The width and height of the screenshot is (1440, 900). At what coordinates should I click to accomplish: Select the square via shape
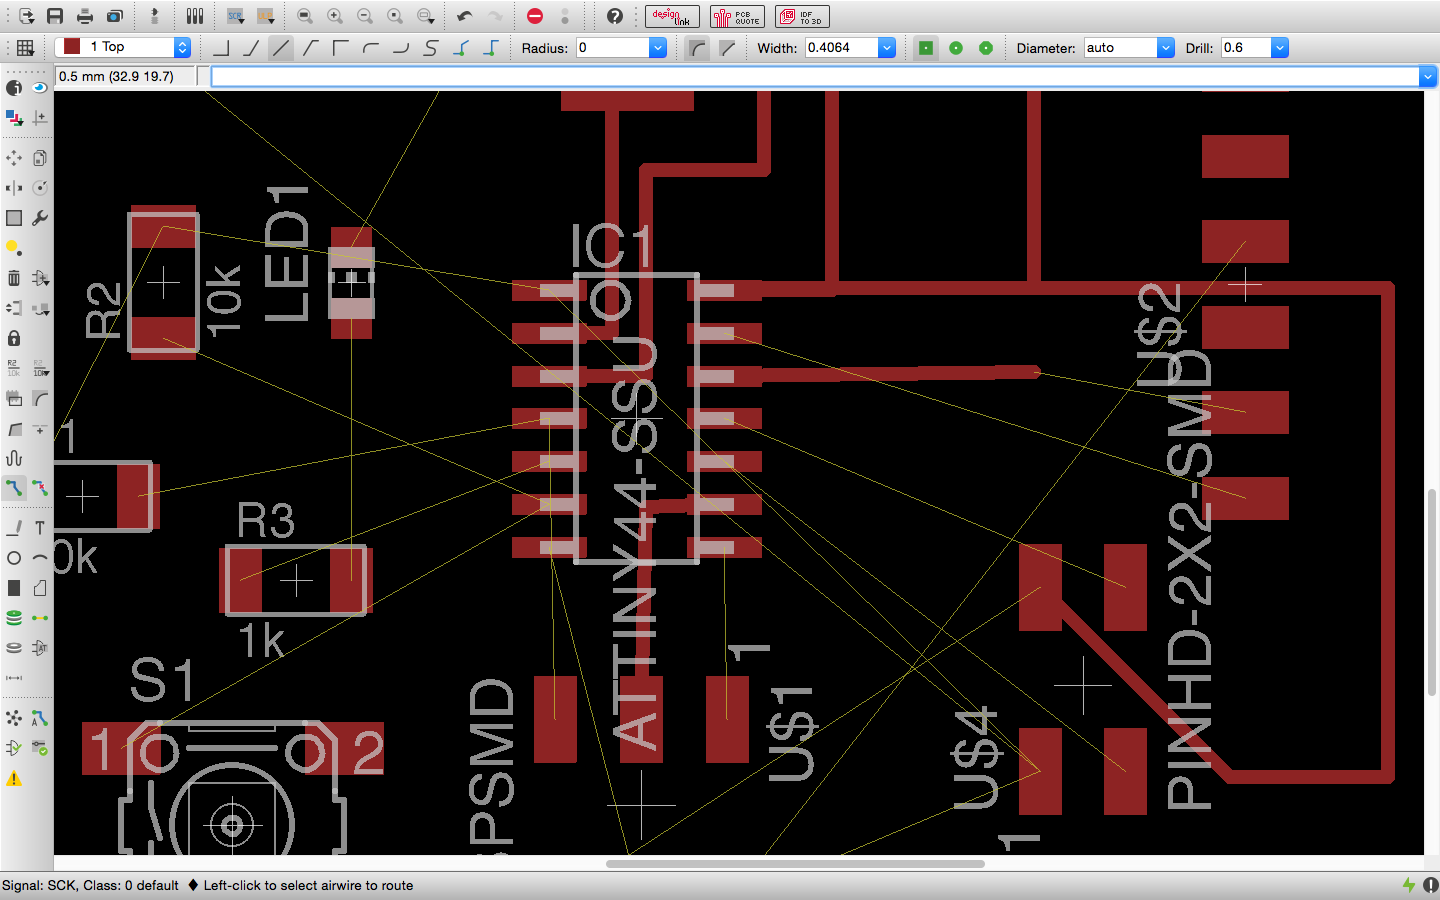926,47
